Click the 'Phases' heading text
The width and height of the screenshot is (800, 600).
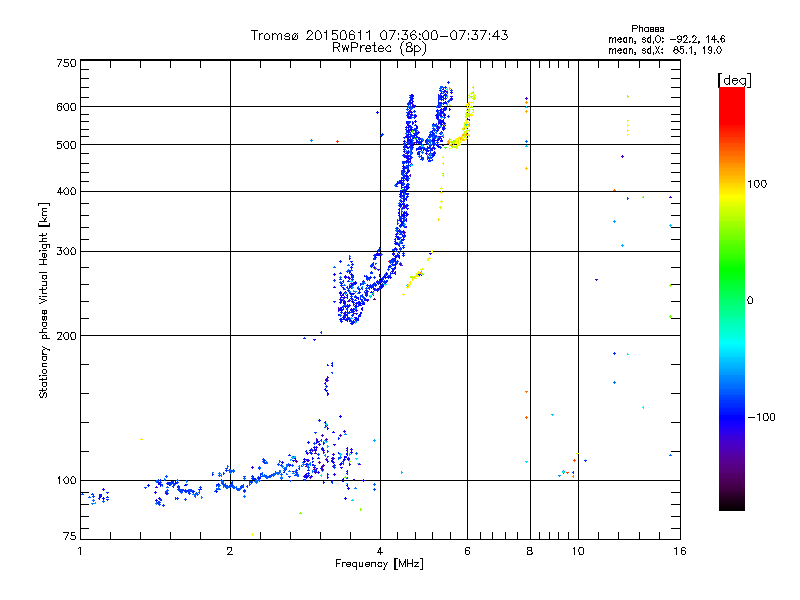[647, 29]
